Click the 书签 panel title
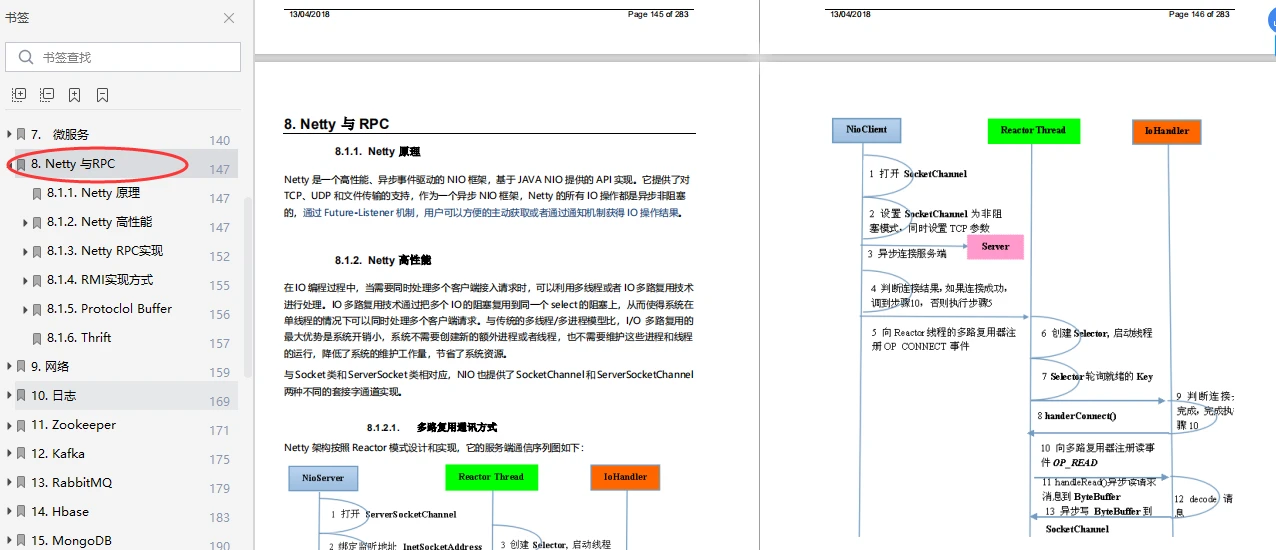 click(17, 17)
